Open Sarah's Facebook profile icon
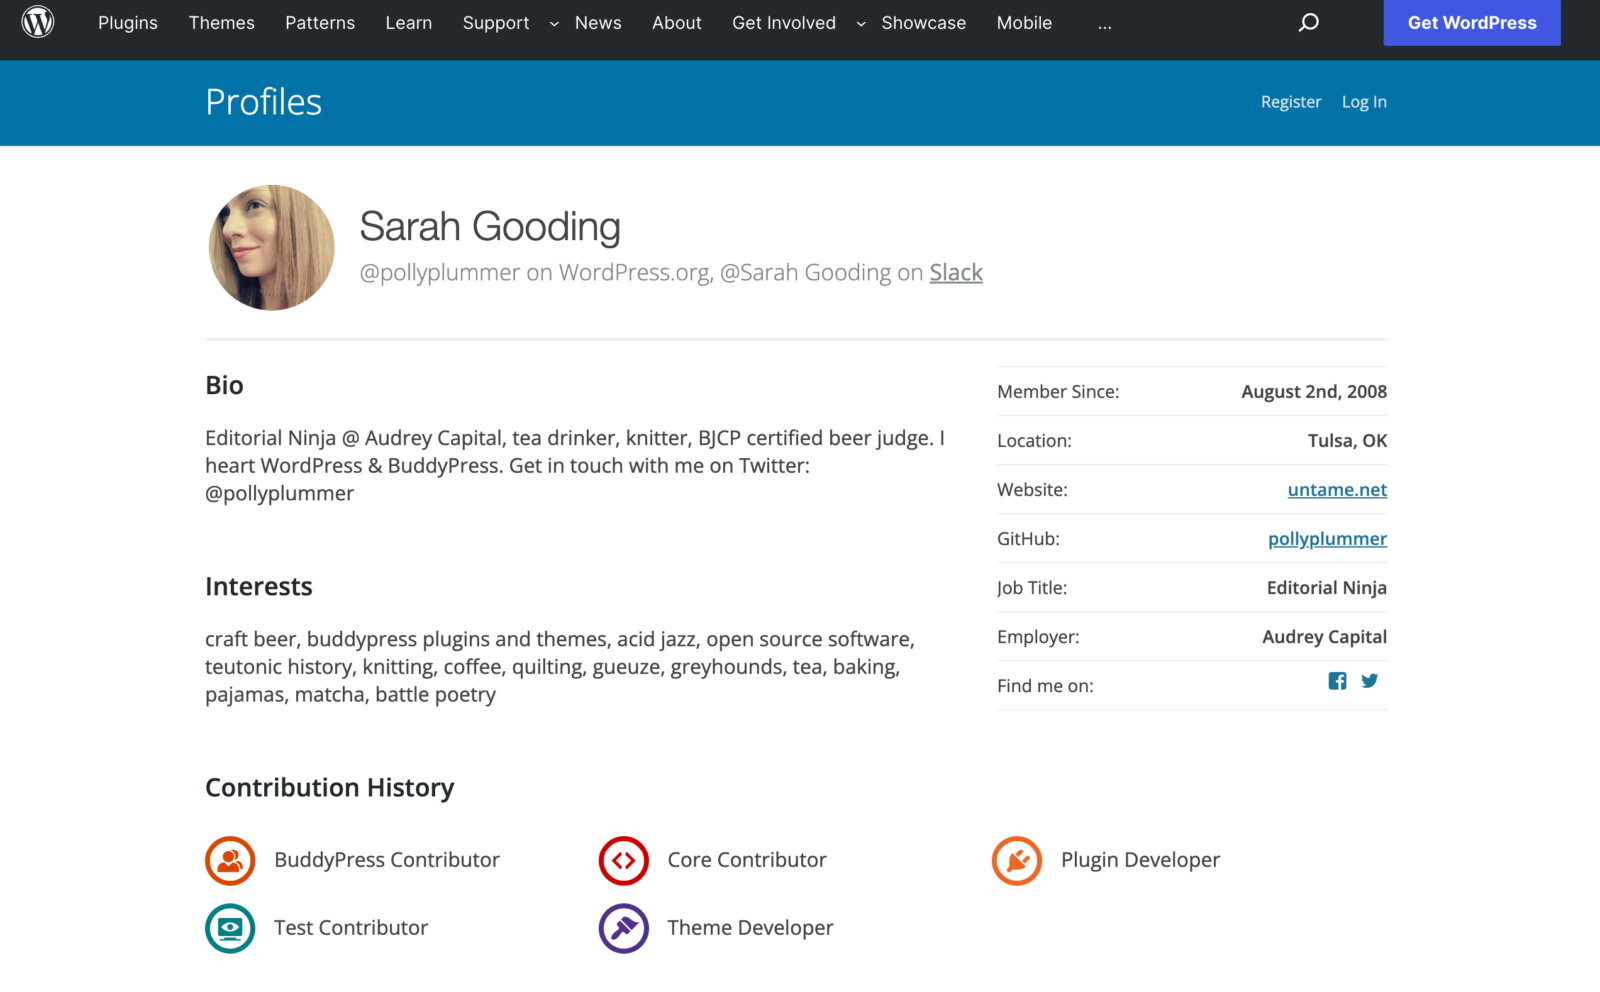Screen dimensions: 1600x992 tap(1337, 681)
